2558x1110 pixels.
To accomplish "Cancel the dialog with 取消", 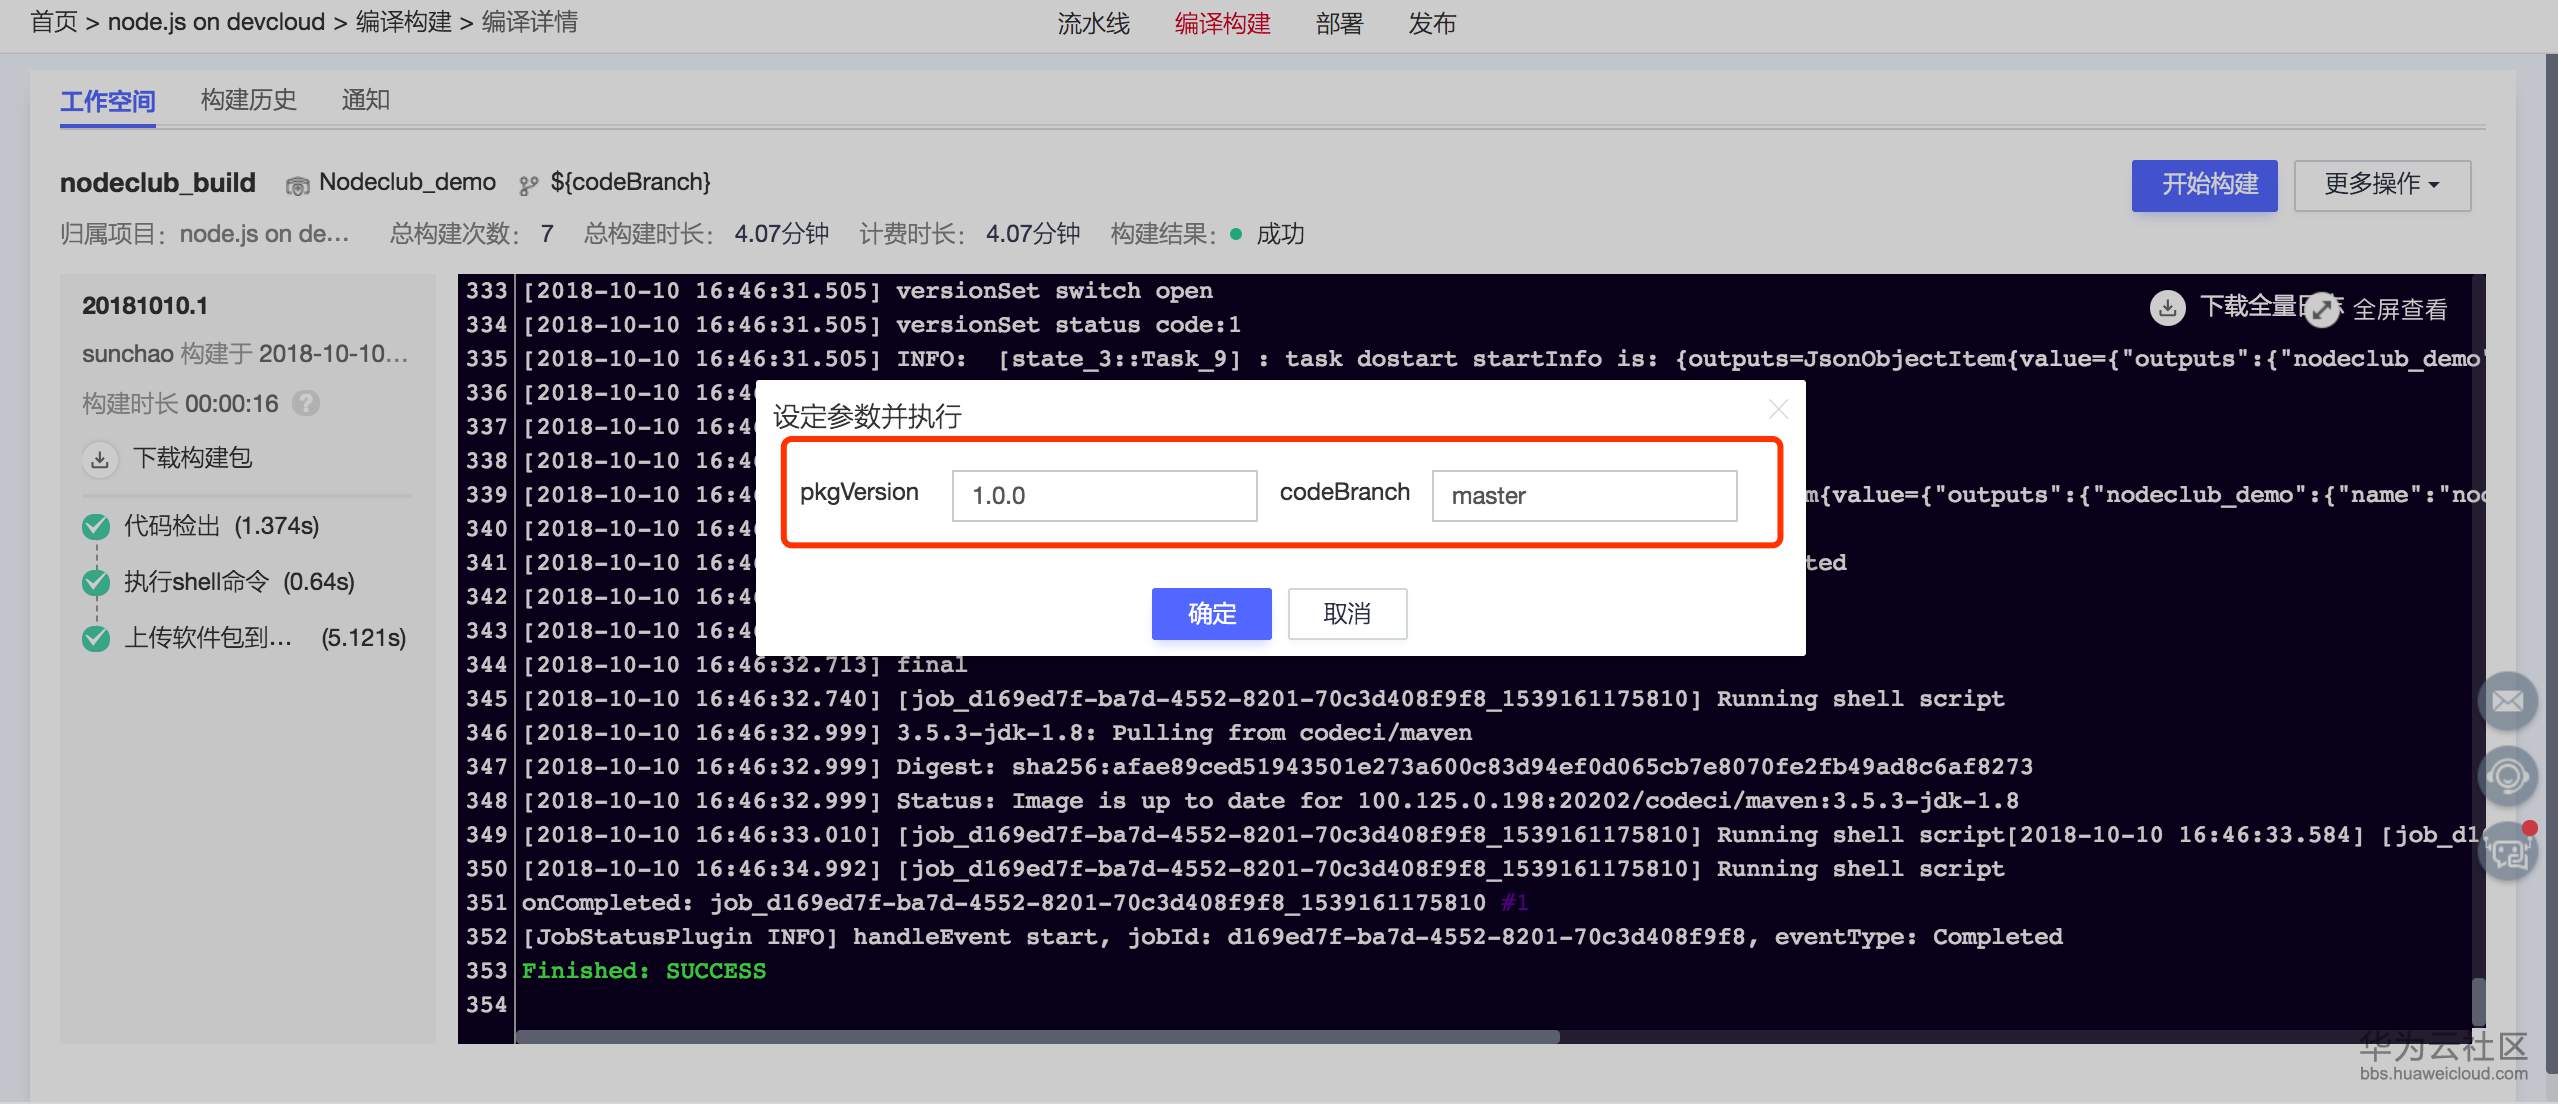I will [1347, 613].
